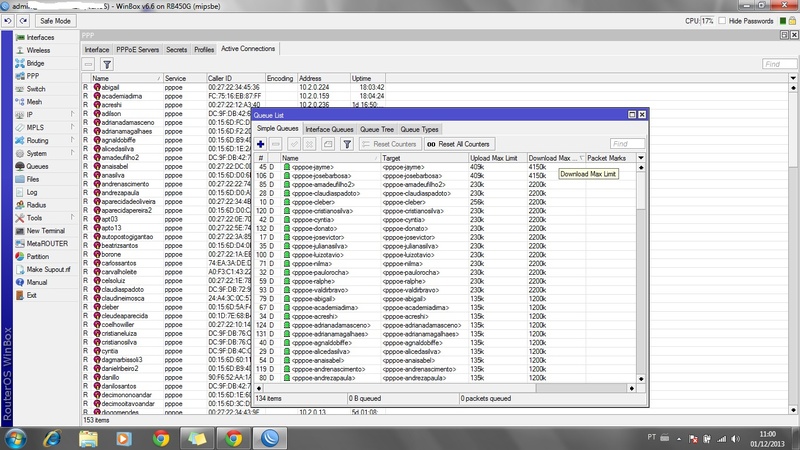Switch to the PPPoE Servers tab

pyautogui.click(x=138, y=49)
